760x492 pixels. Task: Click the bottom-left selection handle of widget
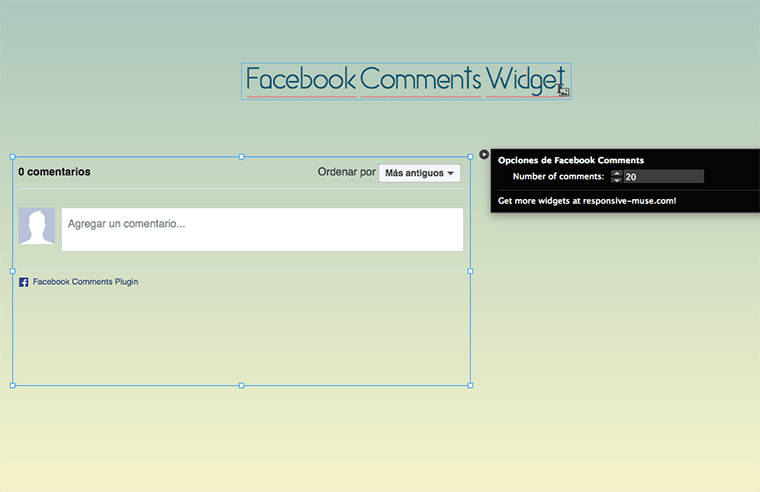pyautogui.click(x=13, y=385)
